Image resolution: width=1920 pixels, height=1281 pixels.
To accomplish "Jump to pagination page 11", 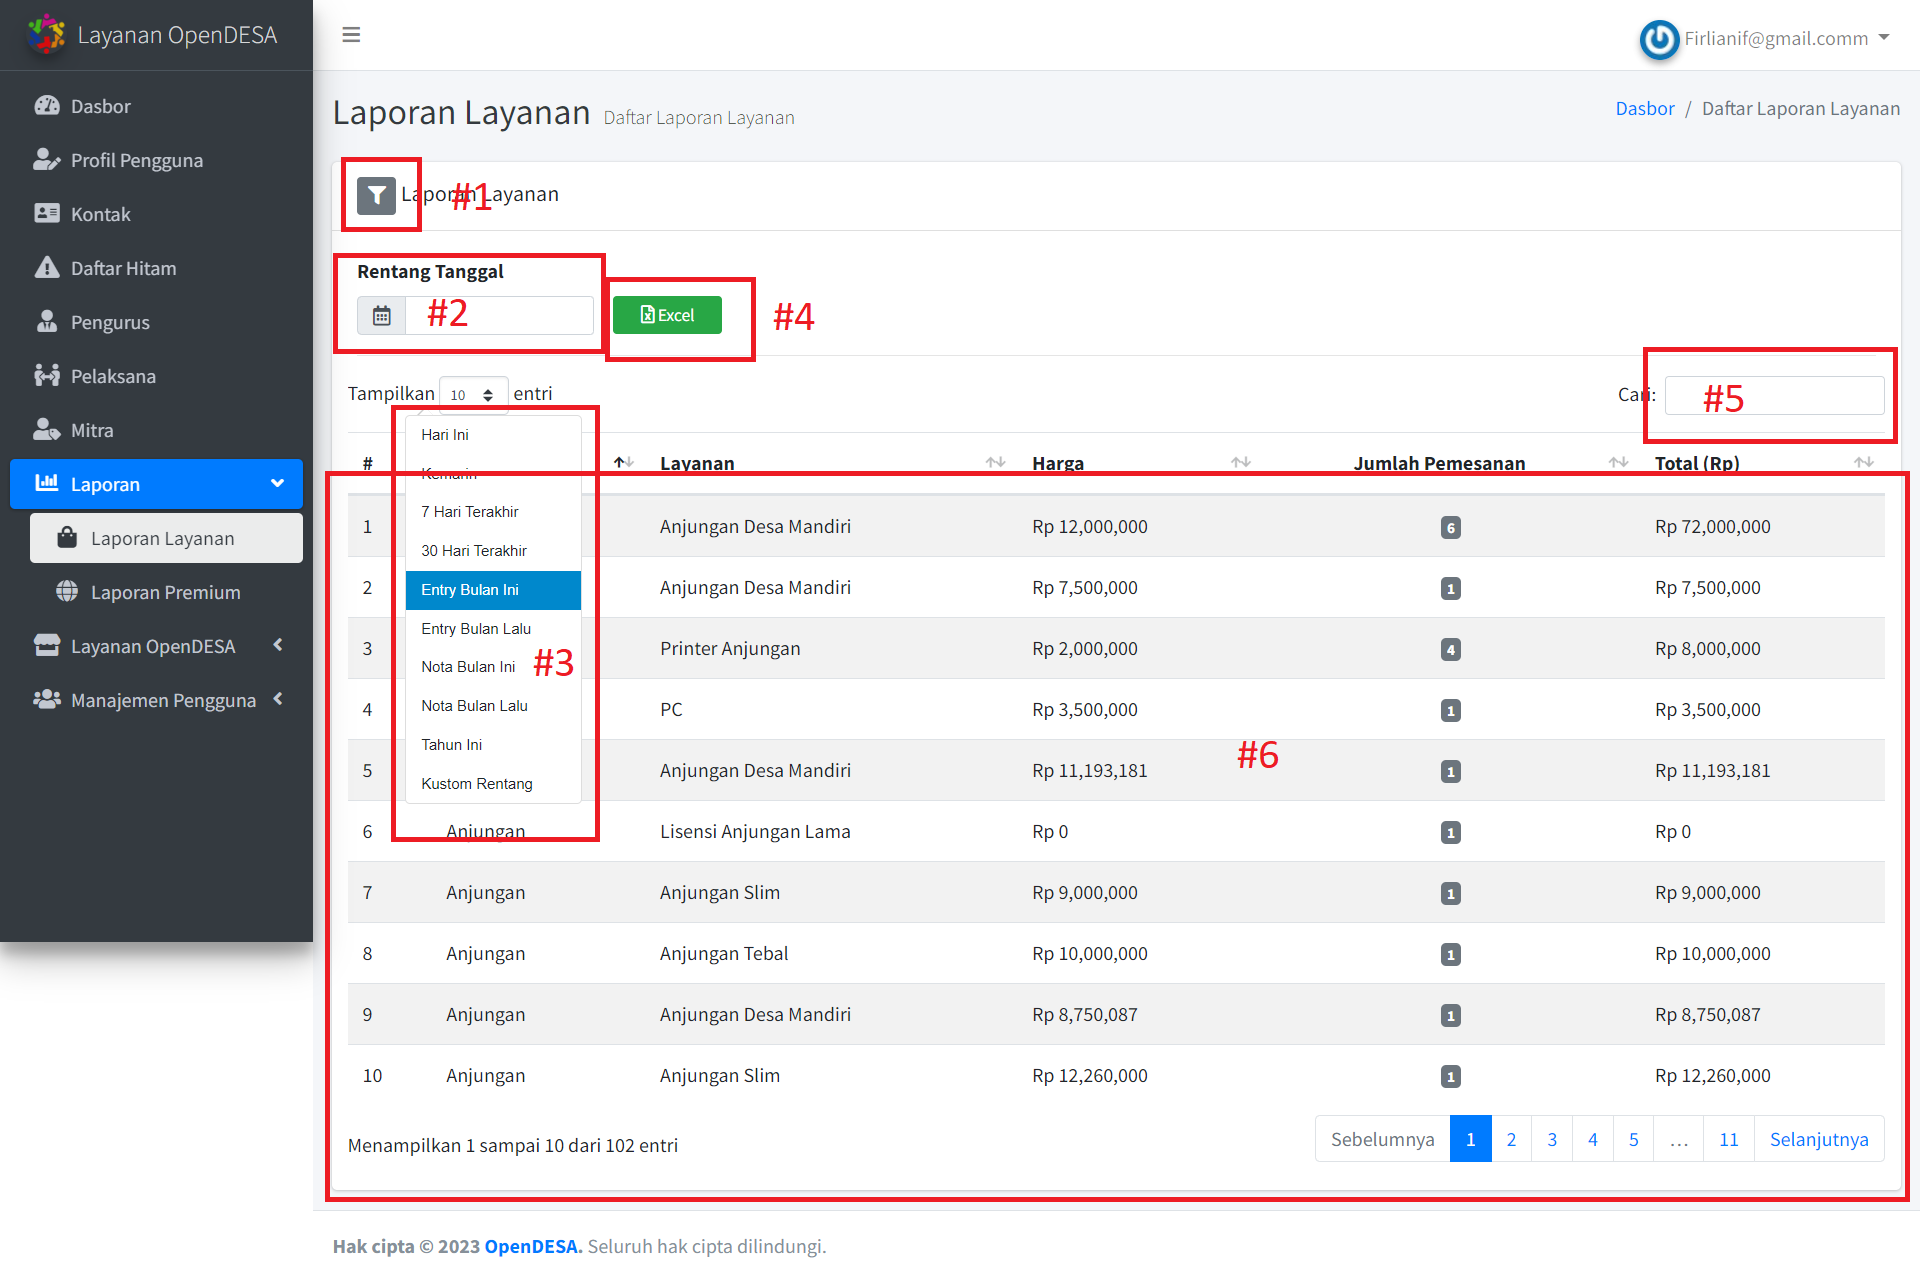I will click(1729, 1140).
